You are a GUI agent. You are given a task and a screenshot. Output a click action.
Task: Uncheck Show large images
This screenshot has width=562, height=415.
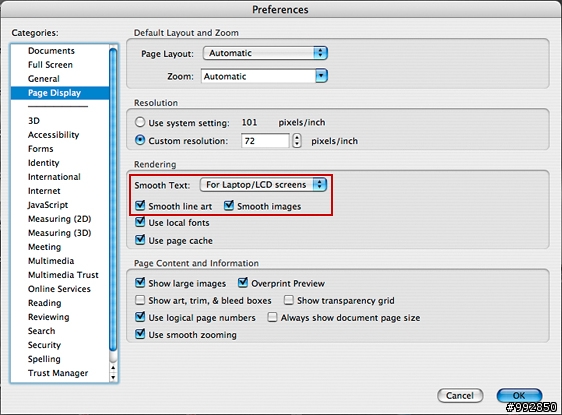(140, 283)
